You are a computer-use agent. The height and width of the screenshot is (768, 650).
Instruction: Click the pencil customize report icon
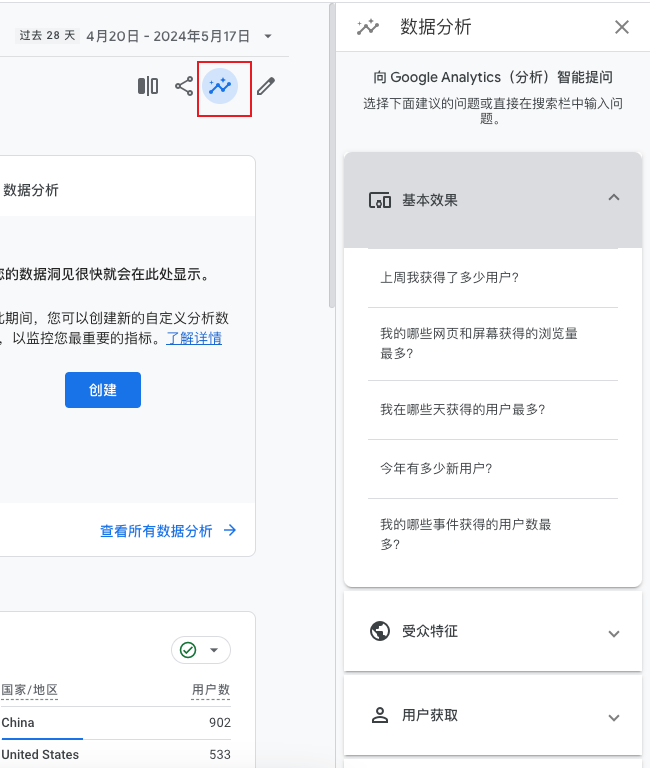[266, 86]
